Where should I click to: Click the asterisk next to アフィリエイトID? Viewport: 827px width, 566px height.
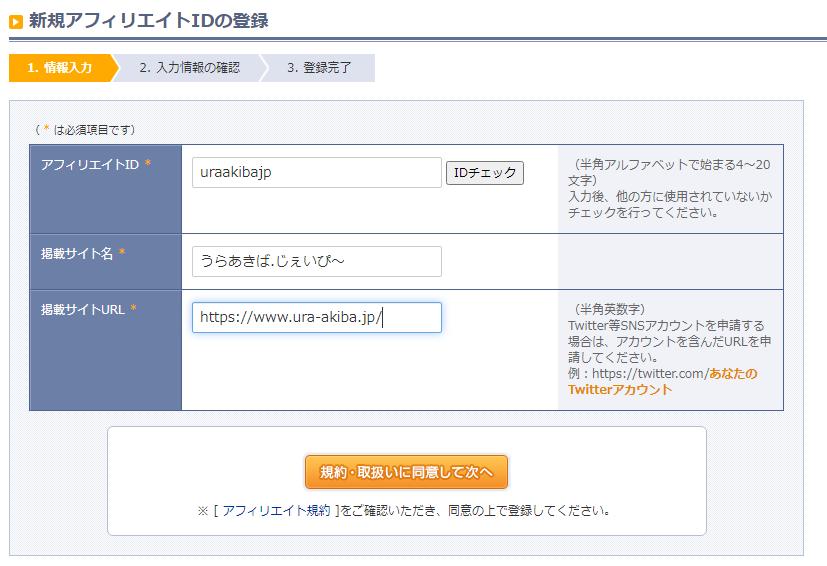148,164
